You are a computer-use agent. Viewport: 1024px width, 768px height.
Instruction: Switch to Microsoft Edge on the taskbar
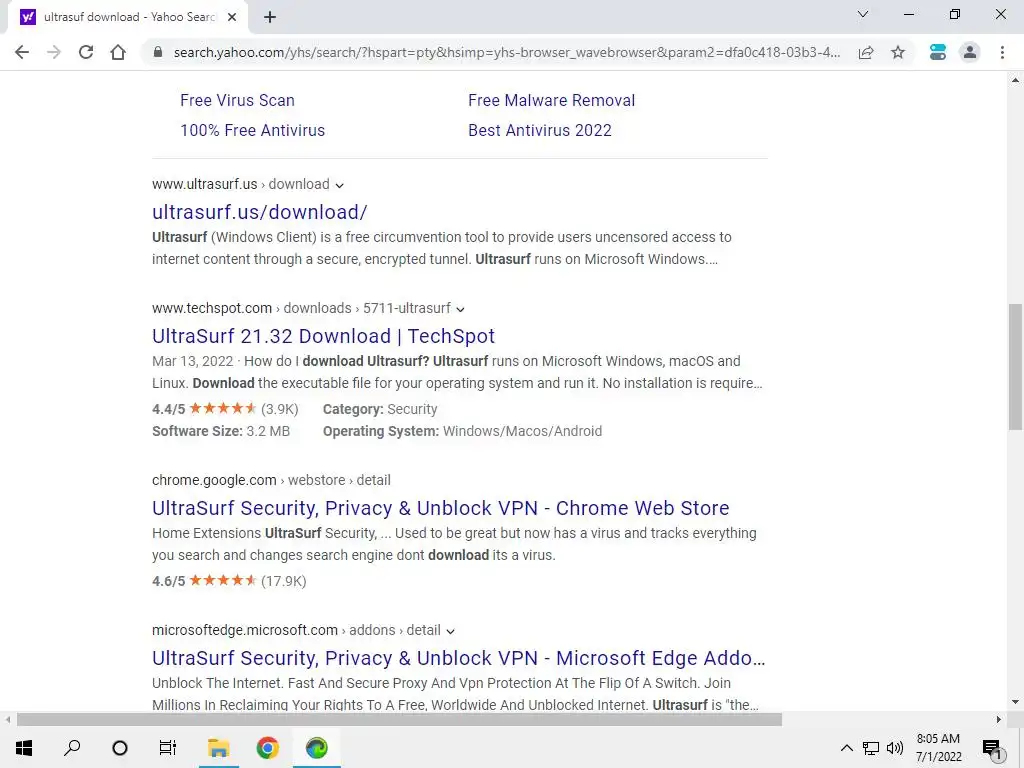coord(317,748)
